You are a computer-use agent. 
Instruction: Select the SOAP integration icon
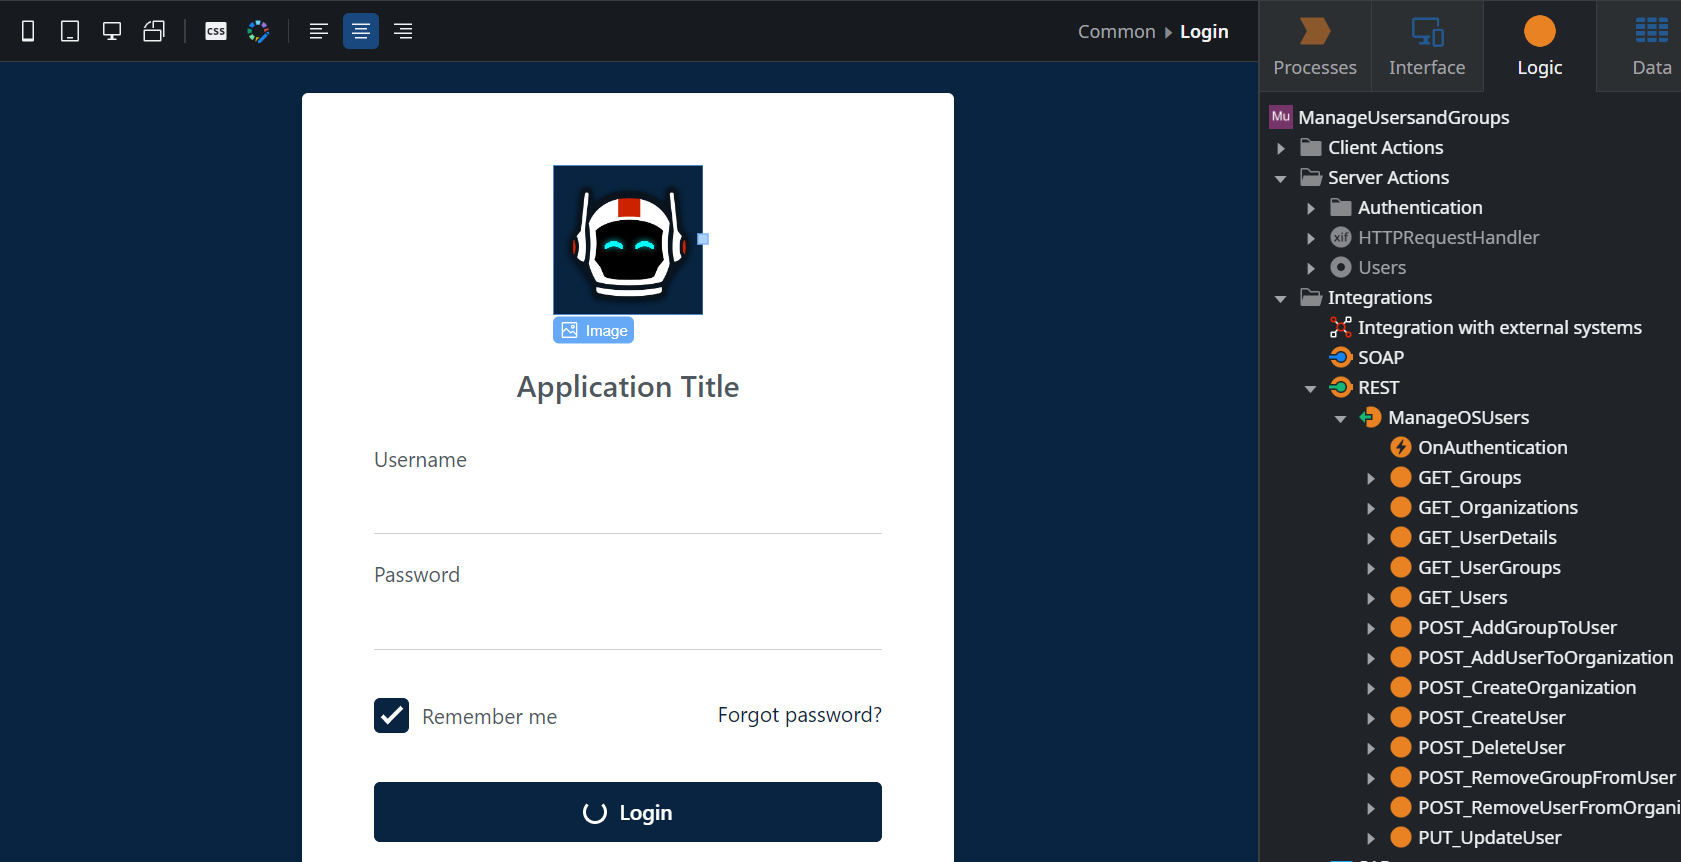[1341, 357]
